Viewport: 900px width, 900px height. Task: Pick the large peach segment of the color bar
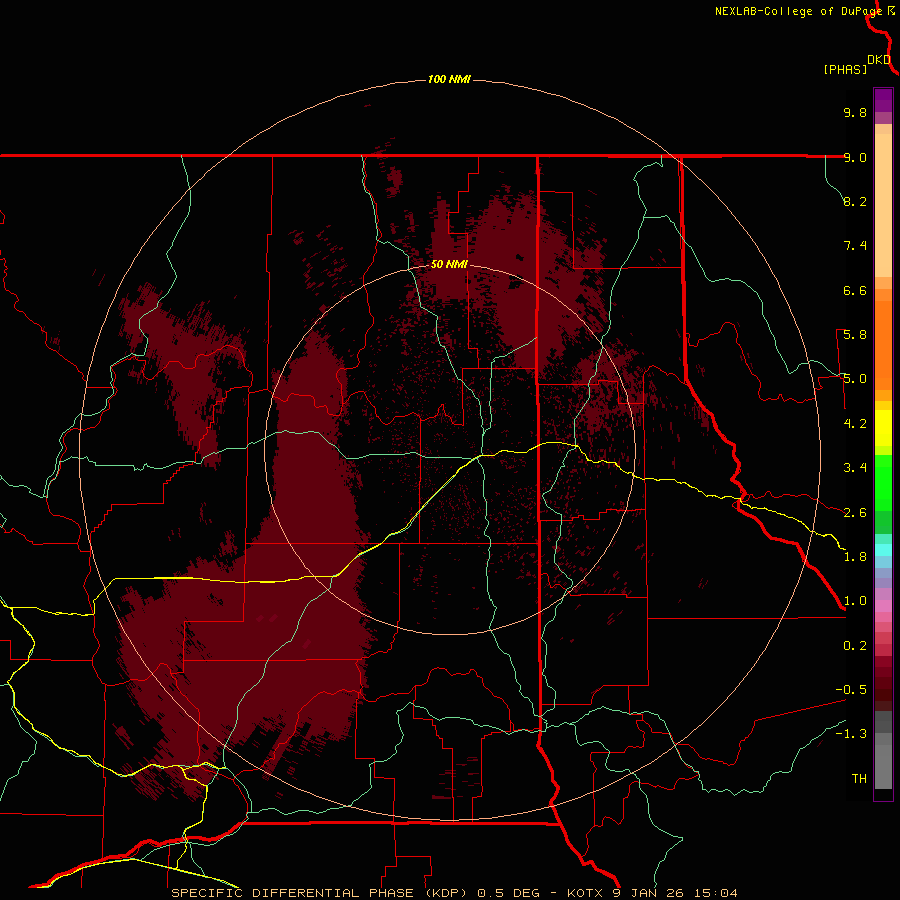(883, 205)
